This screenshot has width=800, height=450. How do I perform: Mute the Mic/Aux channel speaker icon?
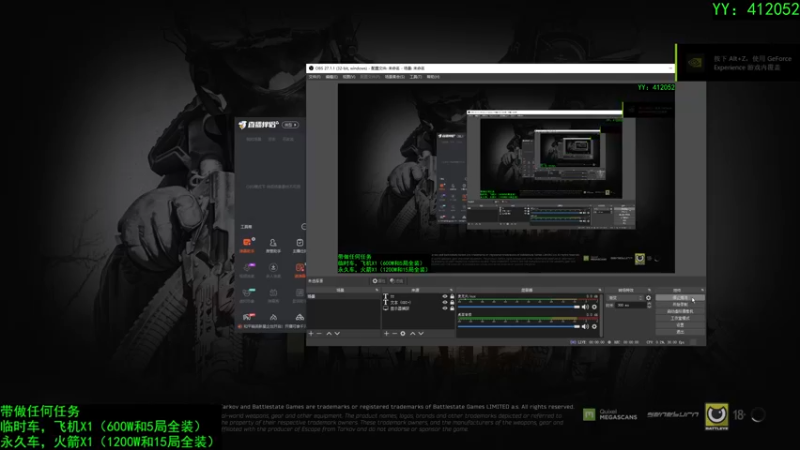(585, 307)
